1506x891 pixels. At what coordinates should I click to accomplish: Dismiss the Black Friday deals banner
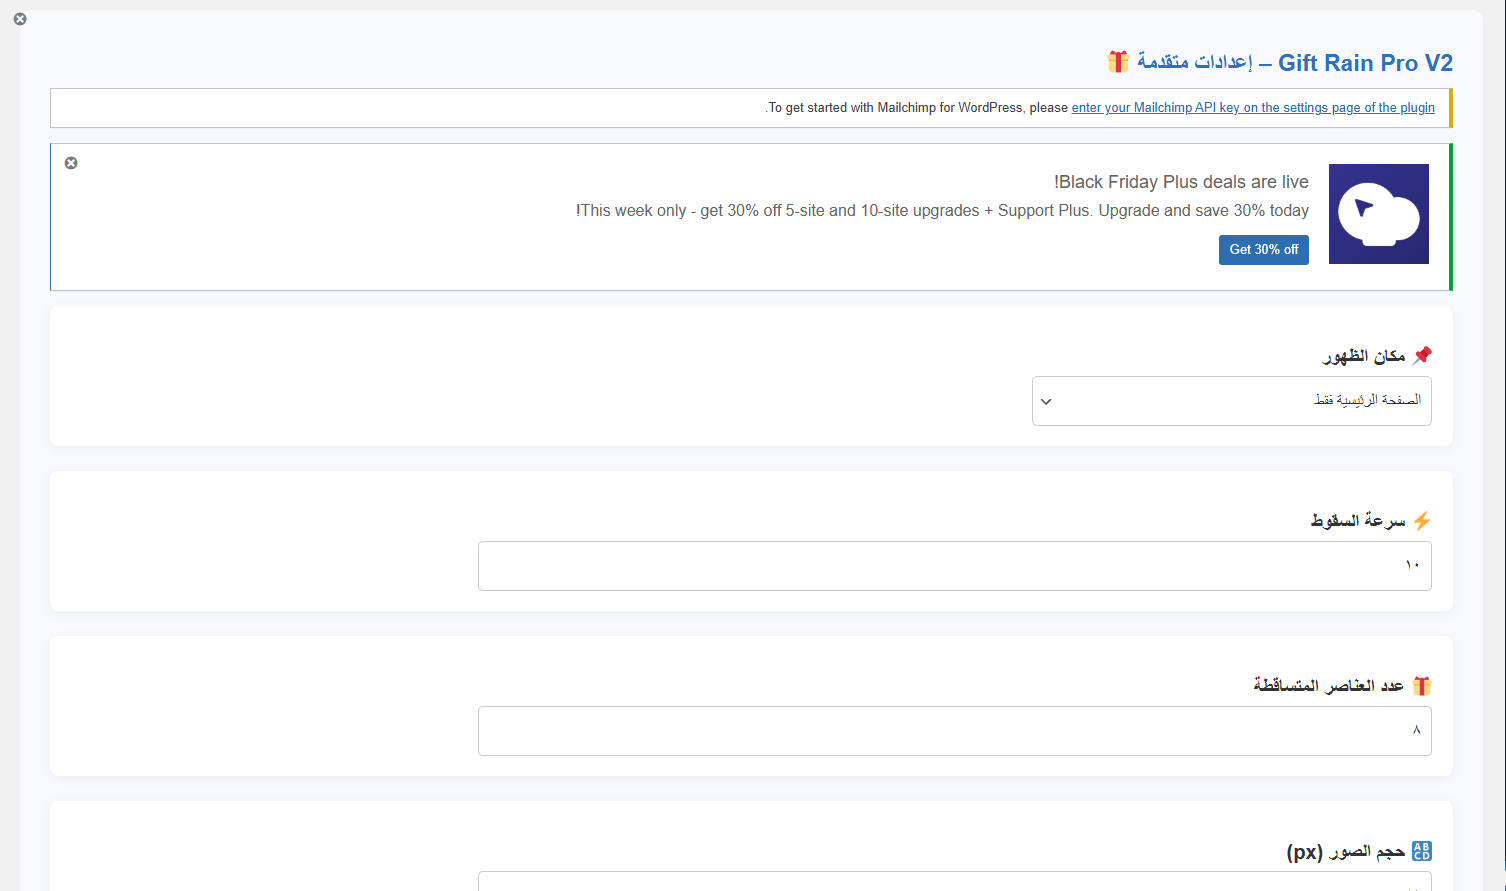[x=71, y=163]
